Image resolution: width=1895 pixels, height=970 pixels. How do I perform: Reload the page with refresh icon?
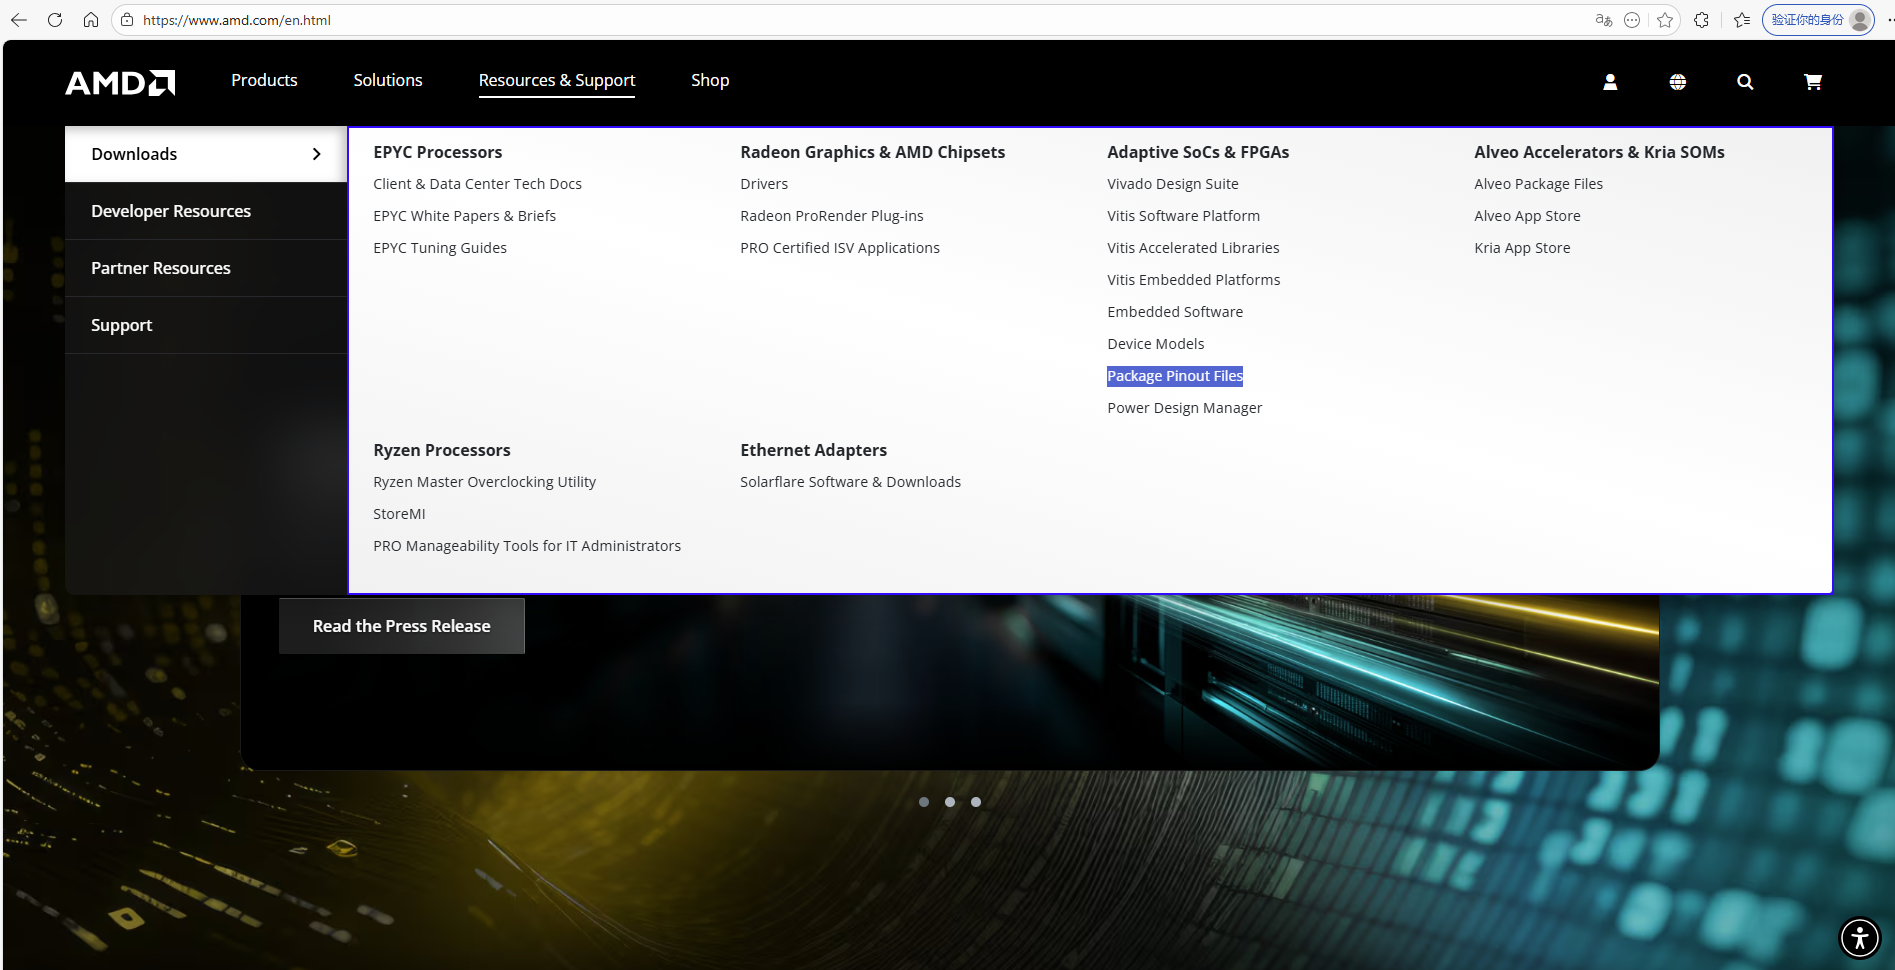point(55,20)
